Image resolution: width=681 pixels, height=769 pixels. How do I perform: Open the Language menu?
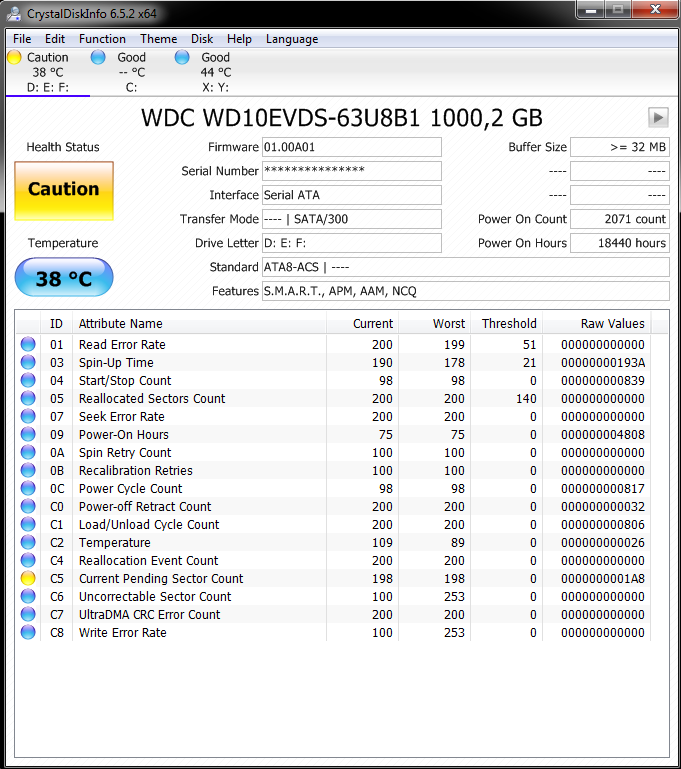click(292, 39)
